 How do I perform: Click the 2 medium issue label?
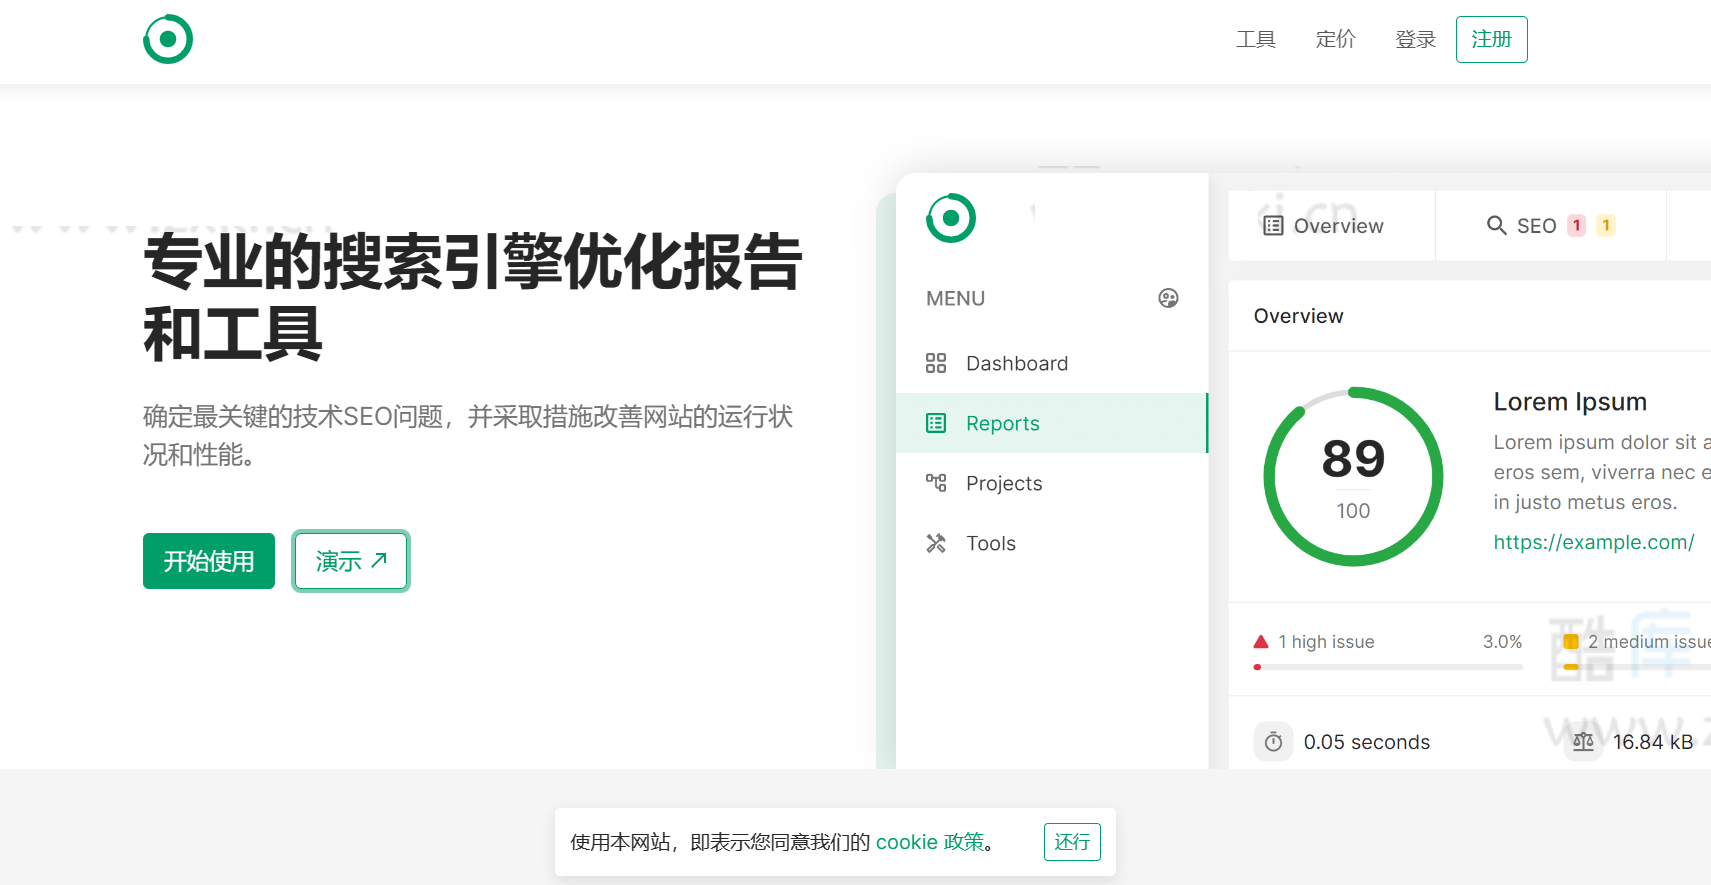pos(1649,642)
